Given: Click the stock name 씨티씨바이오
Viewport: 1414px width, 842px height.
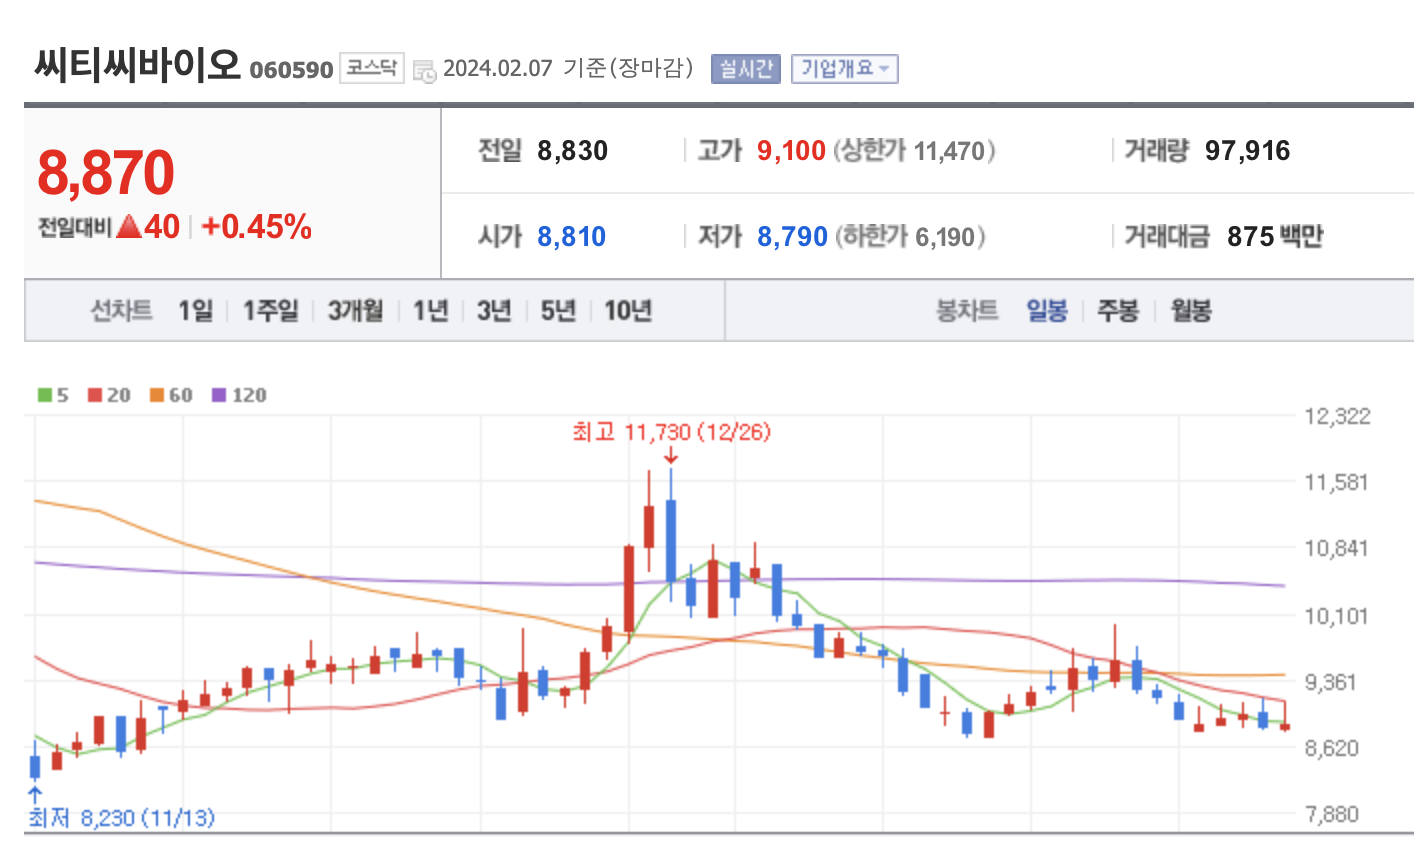Looking at the screenshot, I should [138, 66].
